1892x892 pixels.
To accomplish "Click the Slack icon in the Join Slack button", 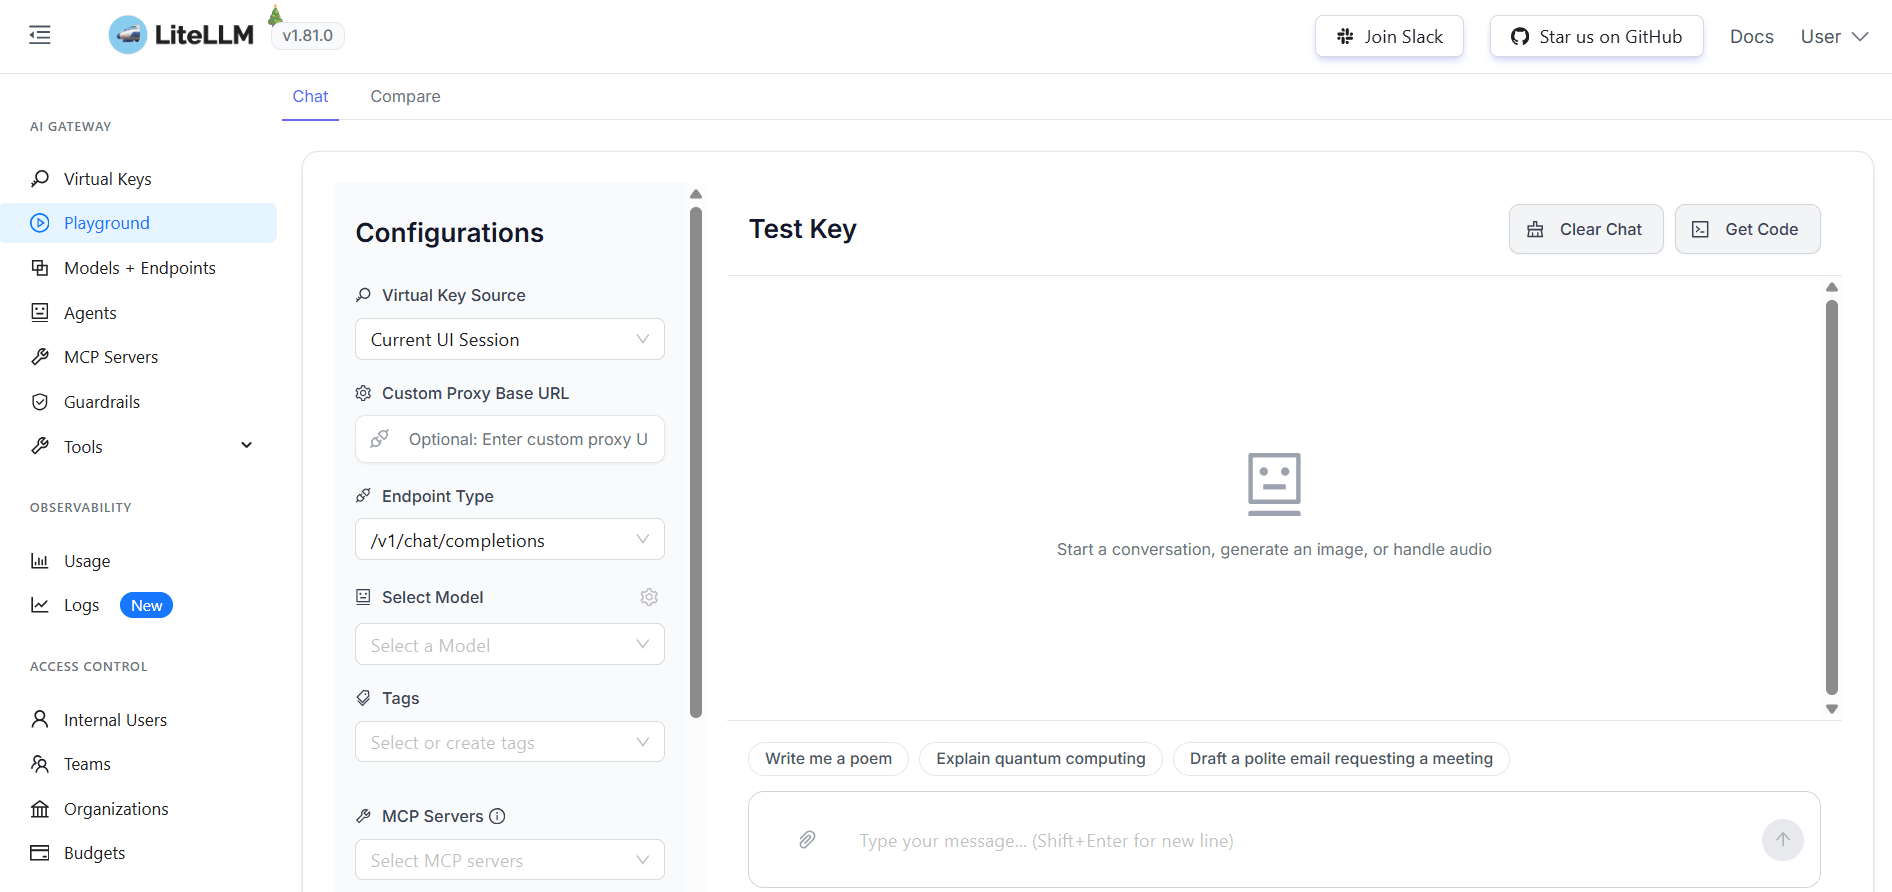I will click(x=1345, y=37).
